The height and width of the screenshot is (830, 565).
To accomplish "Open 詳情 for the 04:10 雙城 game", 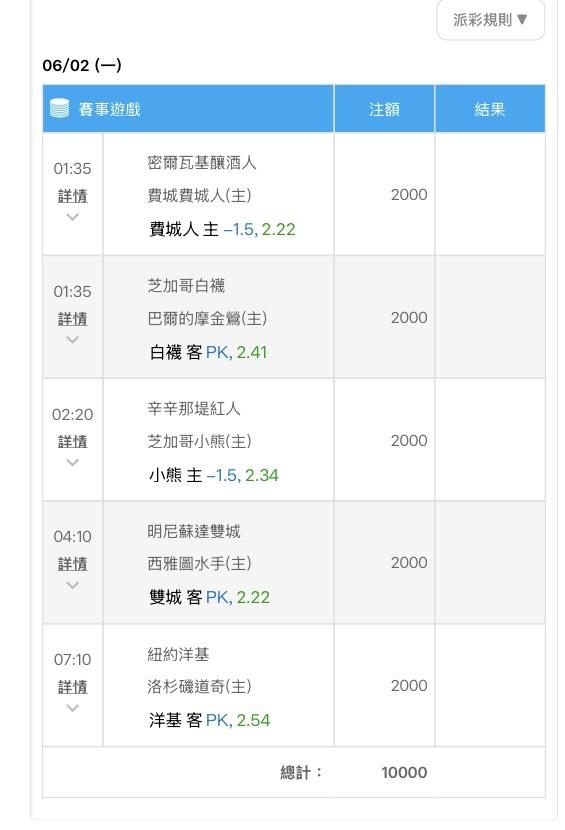I will tap(73, 564).
